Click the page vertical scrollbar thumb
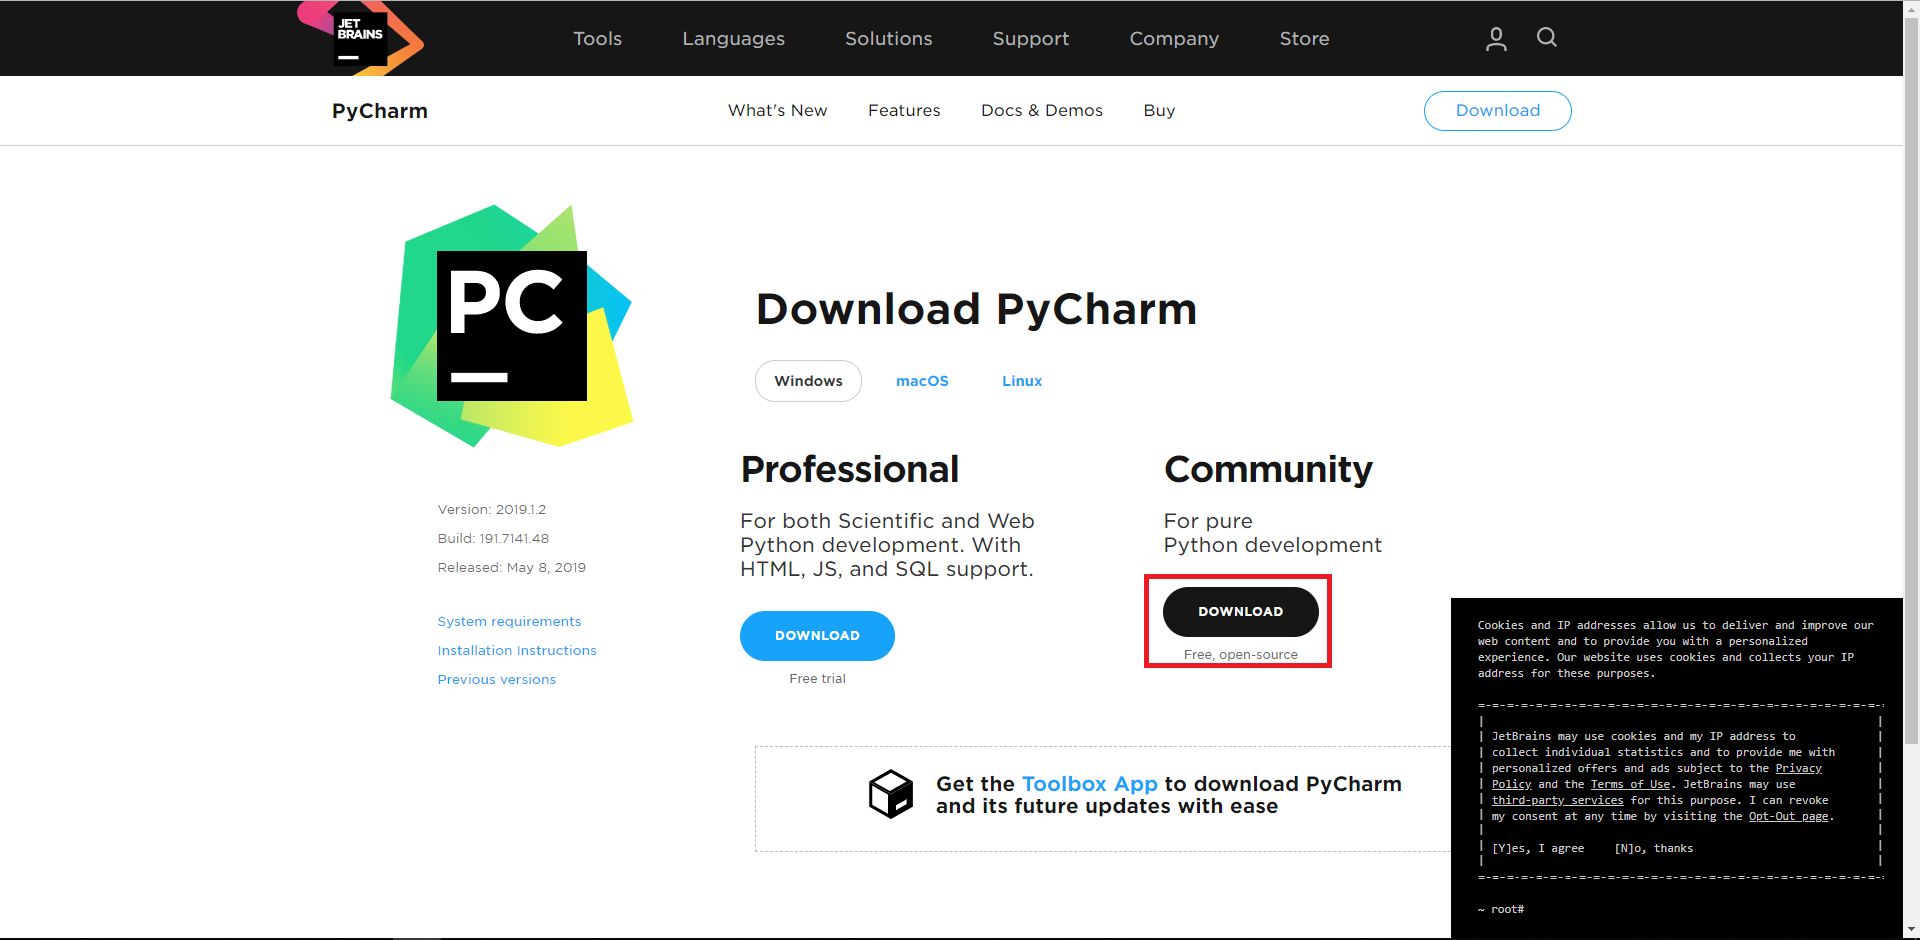This screenshot has width=1920, height=940. click(1911, 380)
